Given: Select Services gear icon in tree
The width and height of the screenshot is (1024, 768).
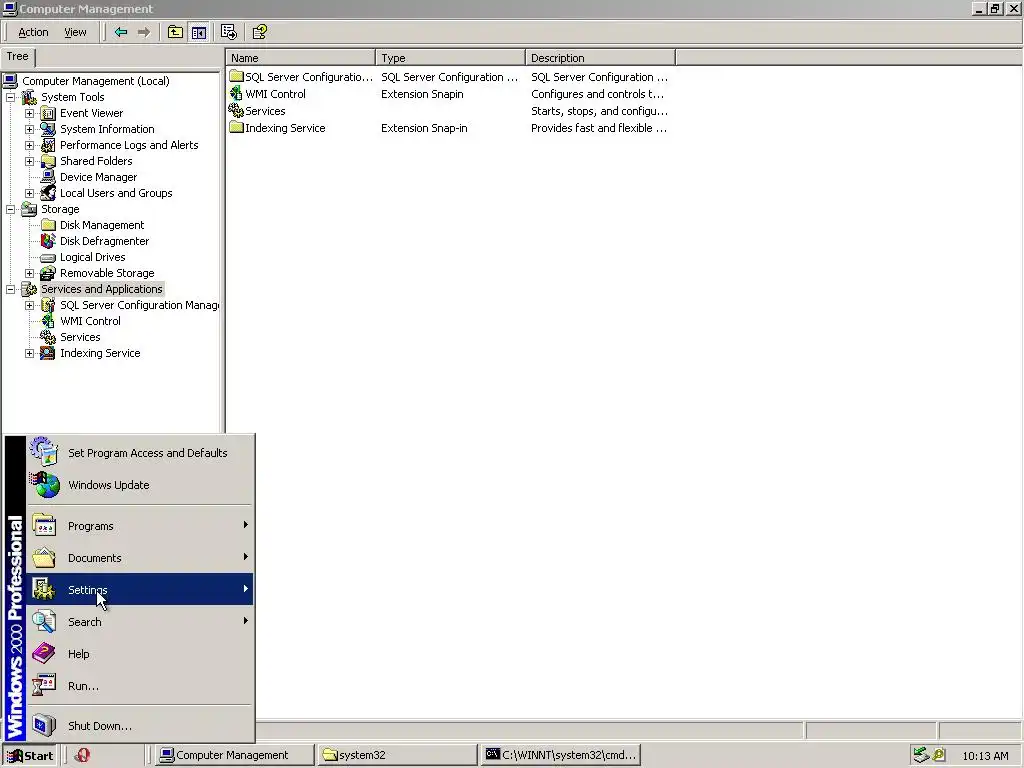Looking at the screenshot, I should click(48, 337).
